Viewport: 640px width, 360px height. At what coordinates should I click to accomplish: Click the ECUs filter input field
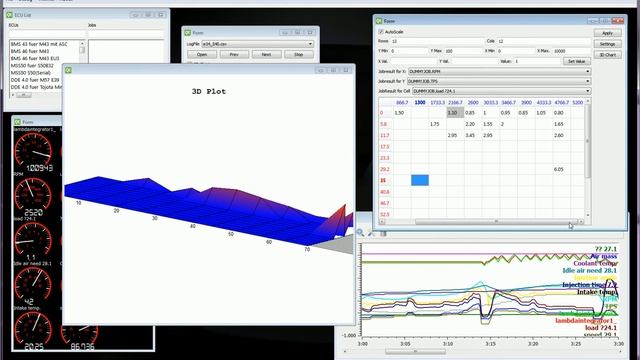coord(47,34)
